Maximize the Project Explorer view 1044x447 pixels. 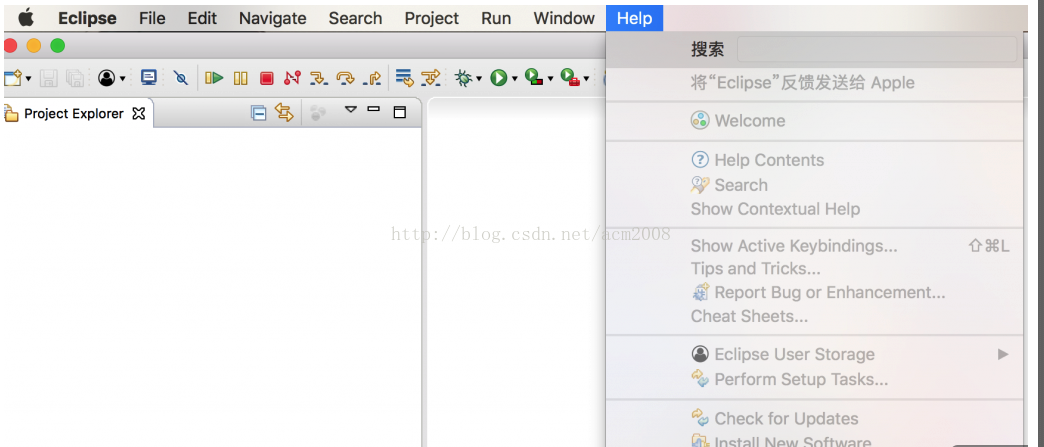click(x=399, y=112)
